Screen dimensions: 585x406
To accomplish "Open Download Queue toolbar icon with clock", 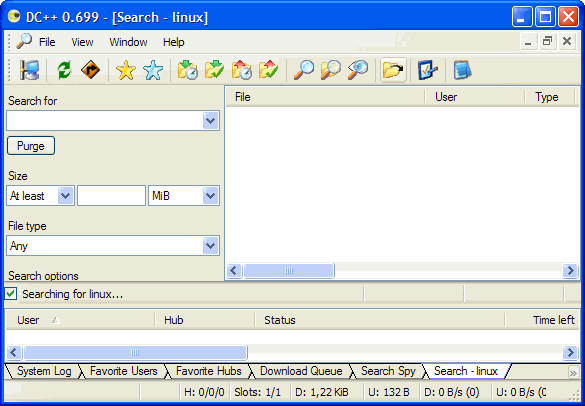I will pos(187,70).
